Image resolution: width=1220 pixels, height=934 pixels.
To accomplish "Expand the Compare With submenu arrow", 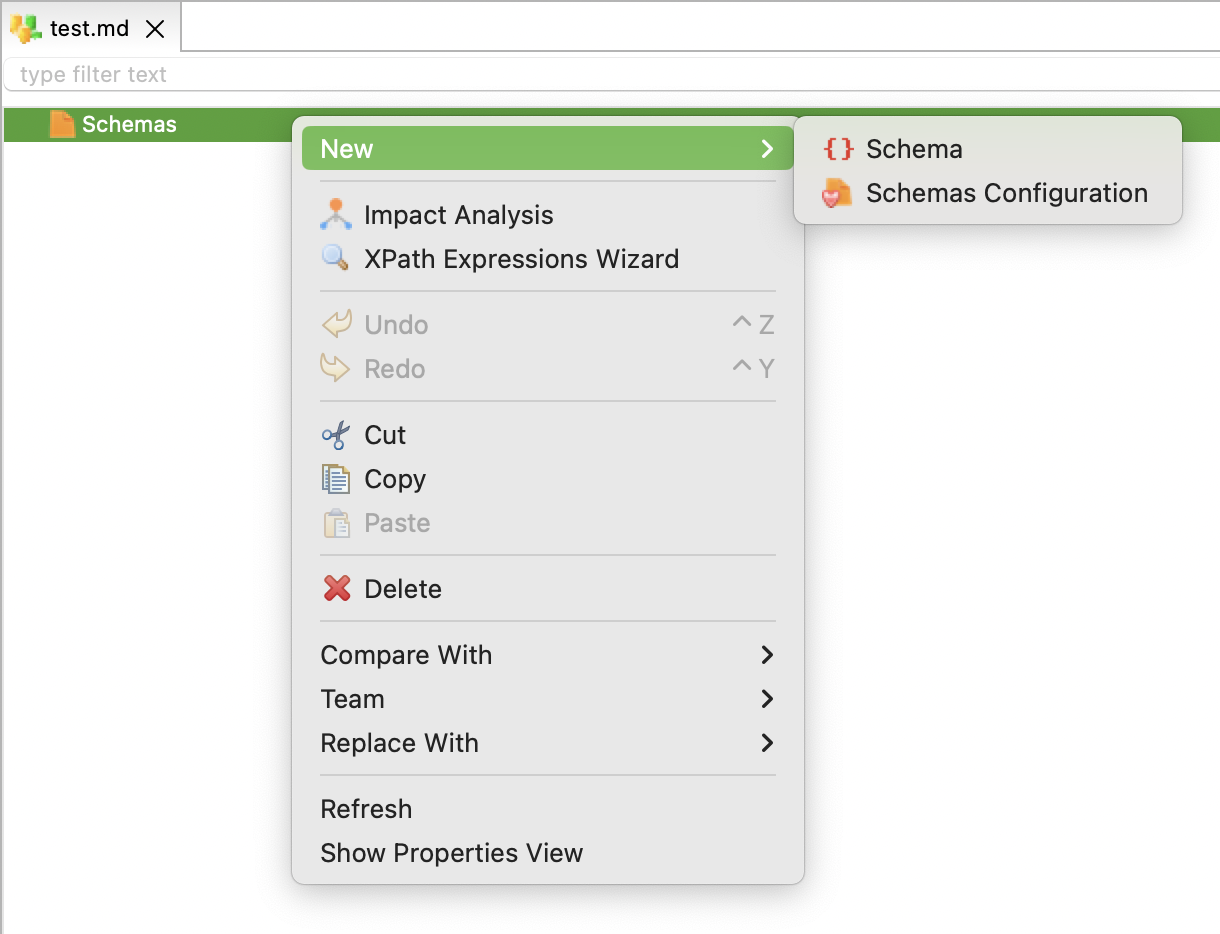I will pos(767,655).
